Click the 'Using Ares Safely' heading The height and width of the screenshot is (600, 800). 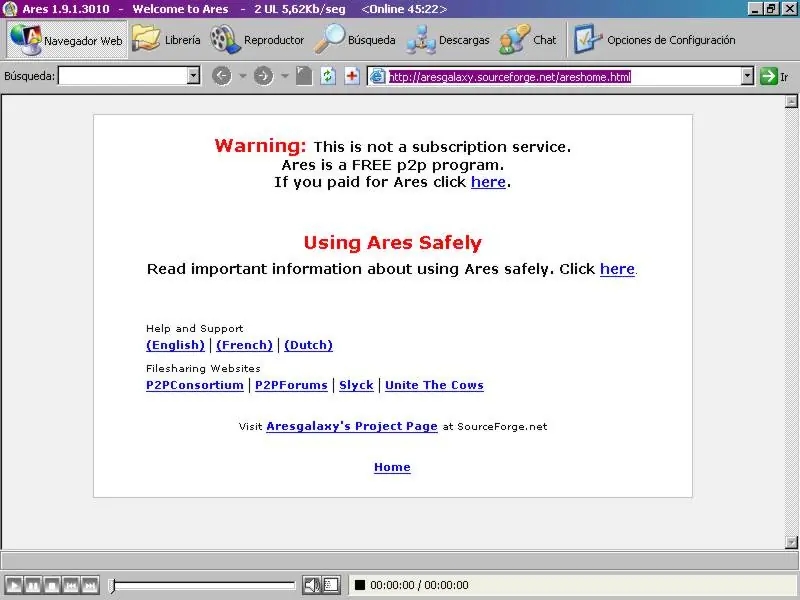click(x=392, y=242)
